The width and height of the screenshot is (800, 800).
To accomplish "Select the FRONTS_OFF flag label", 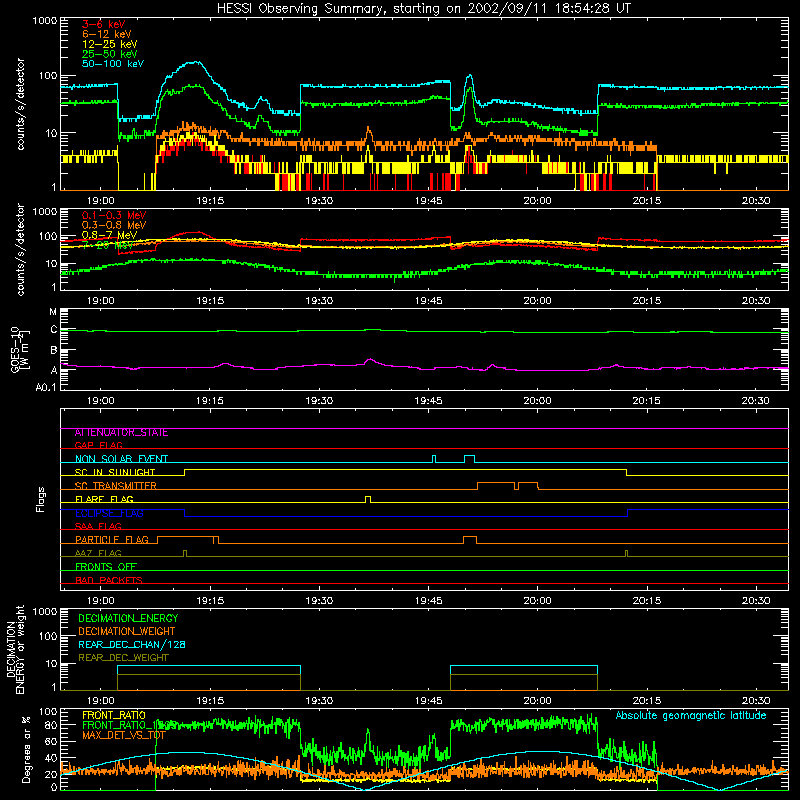I will [x=106, y=567].
